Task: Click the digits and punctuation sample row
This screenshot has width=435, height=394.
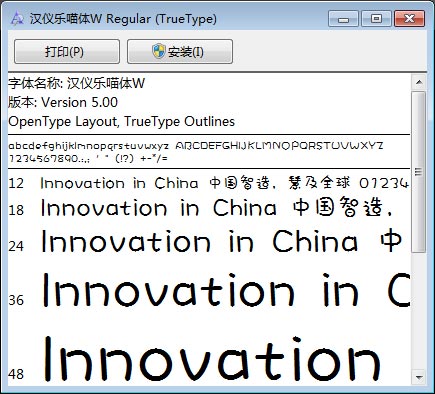Action: (88, 158)
